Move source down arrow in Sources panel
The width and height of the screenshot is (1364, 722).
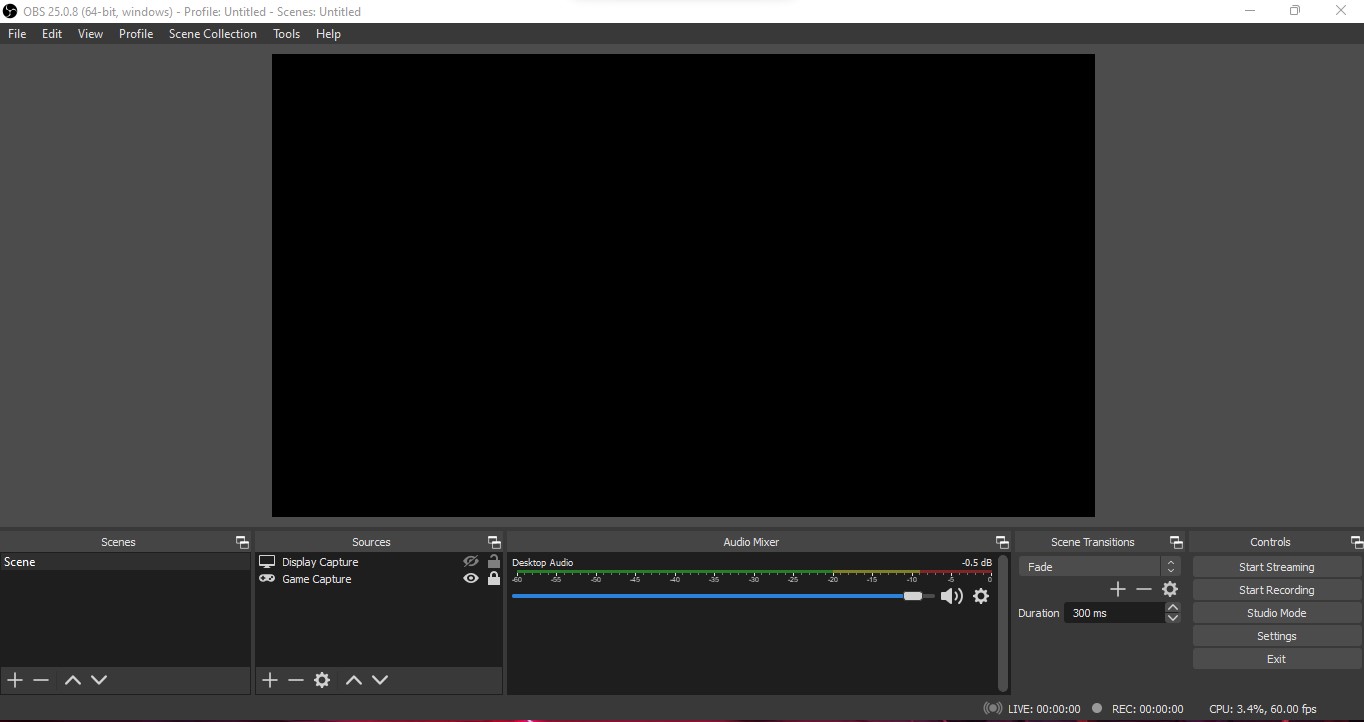click(x=380, y=680)
